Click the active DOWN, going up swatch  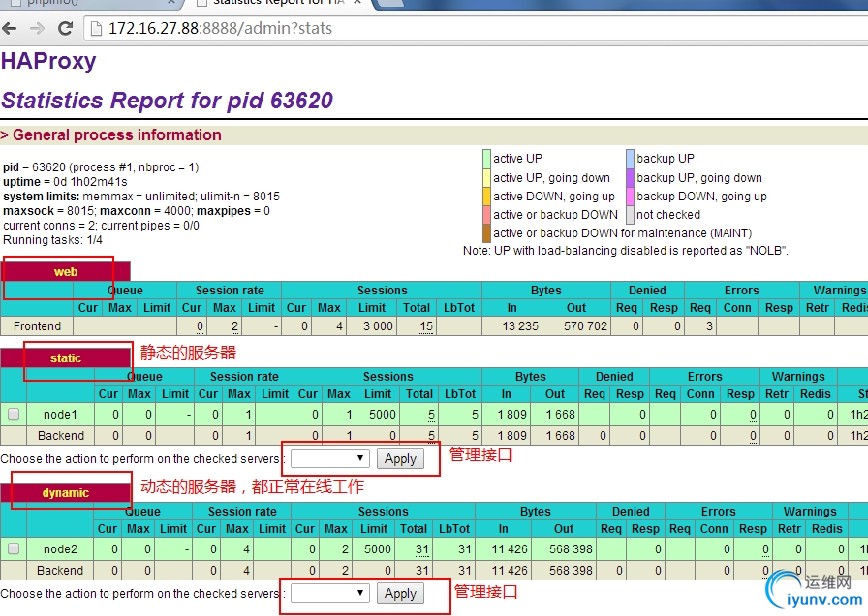pyautogui.click(x=486, y=196)
